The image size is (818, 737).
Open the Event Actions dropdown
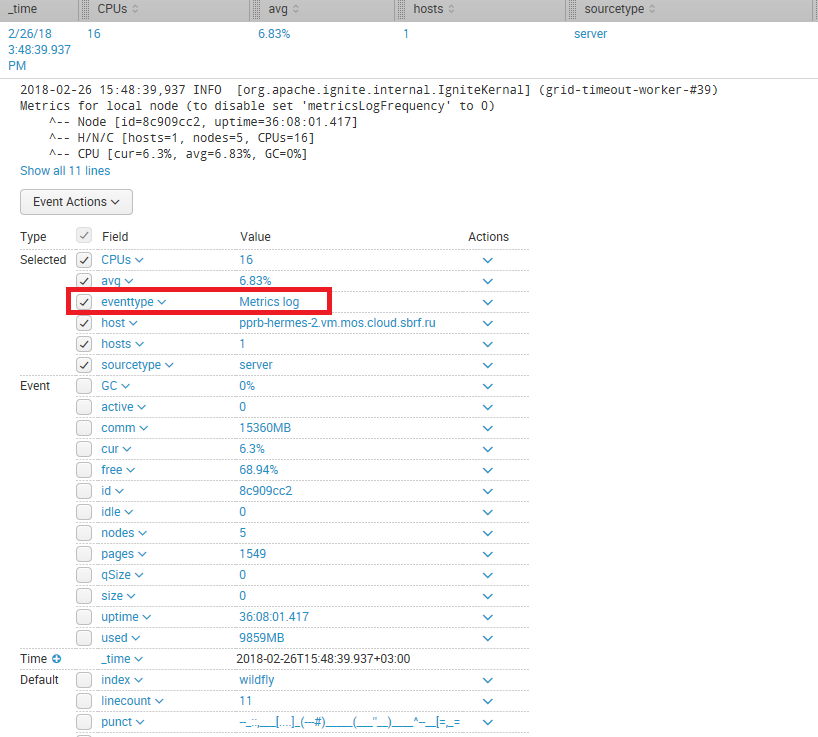(x=76, y=202)
